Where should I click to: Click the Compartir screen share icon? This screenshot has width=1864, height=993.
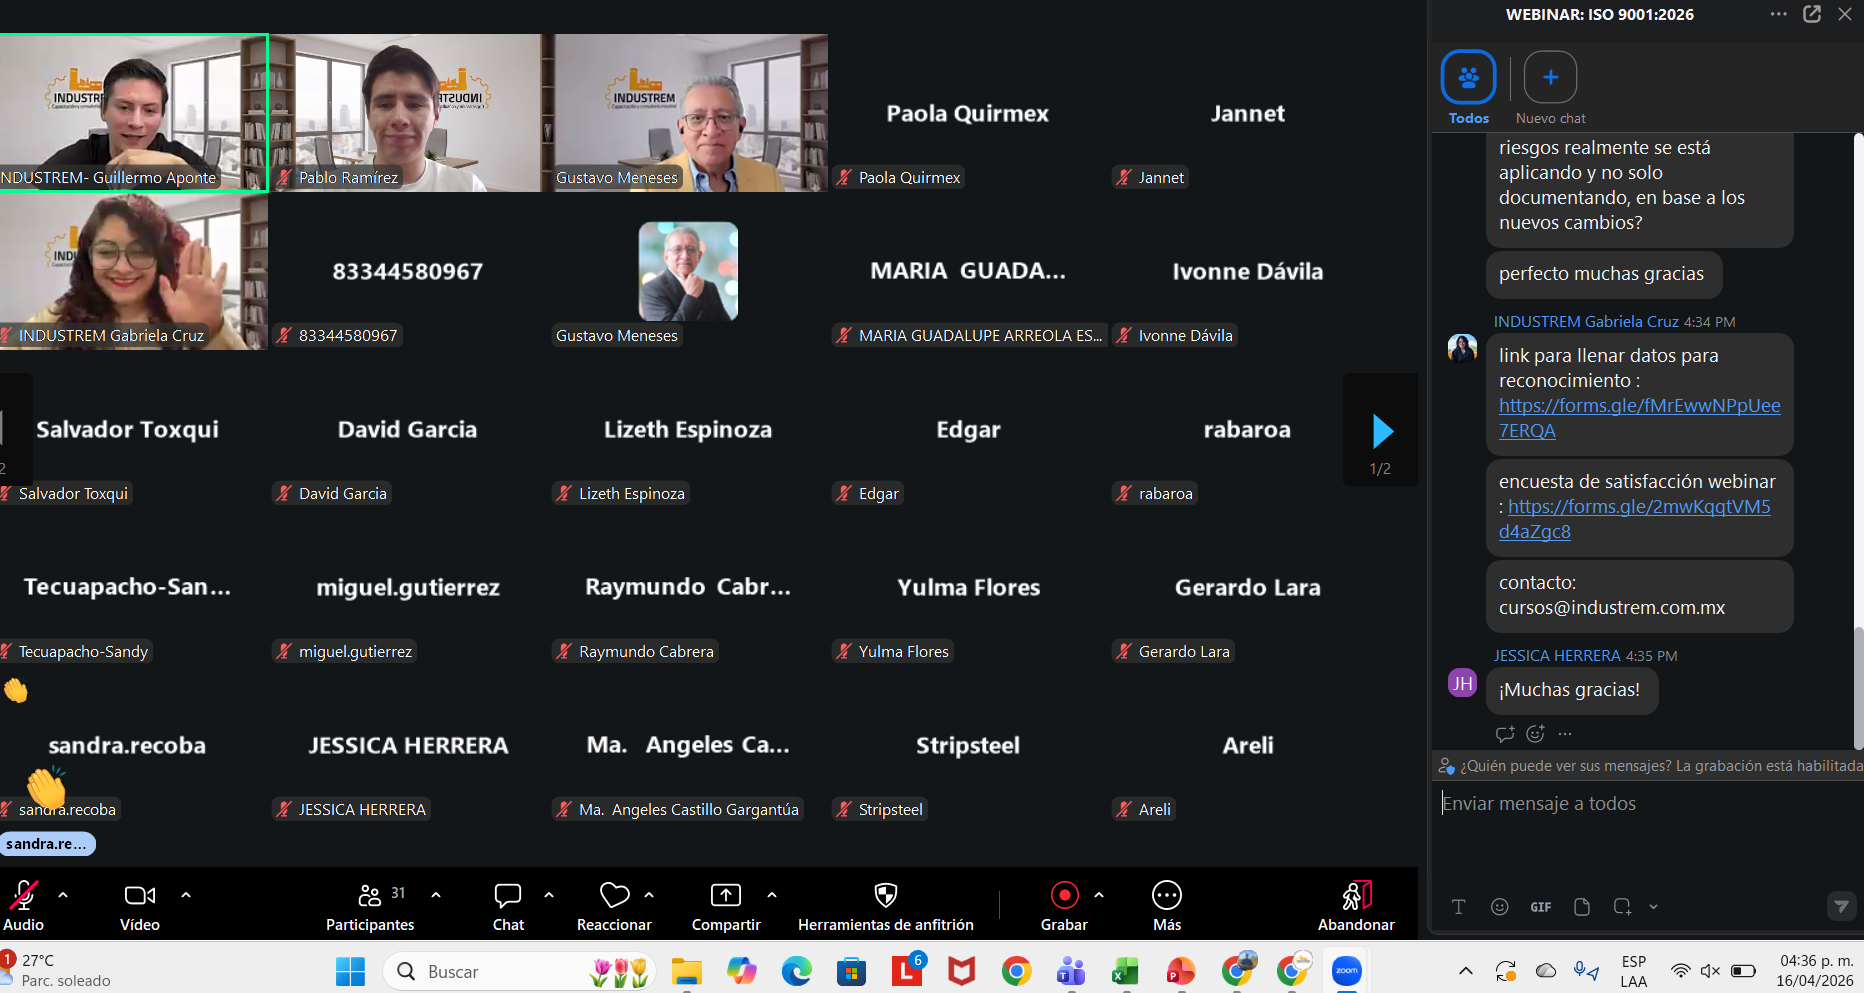pyautogui.click(x=726, y=895)
